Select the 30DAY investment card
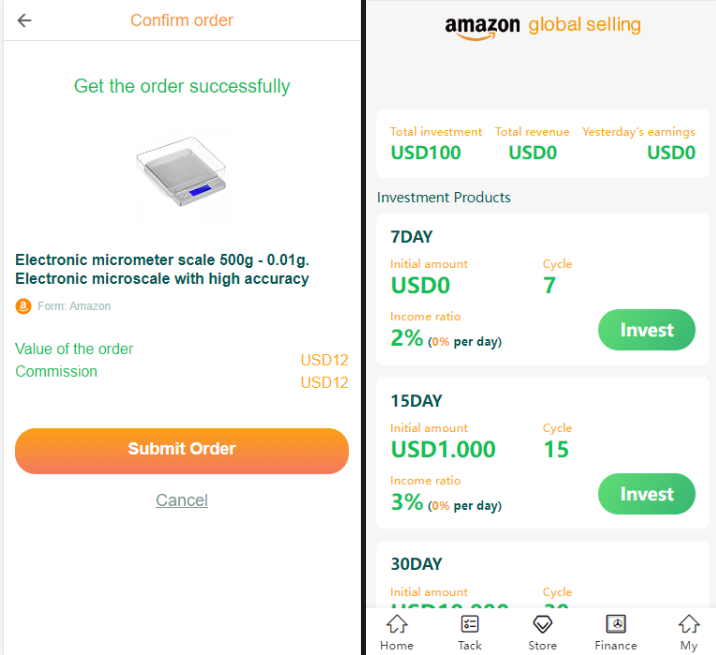Screen dimensions: 716x655 pos(542,575)
